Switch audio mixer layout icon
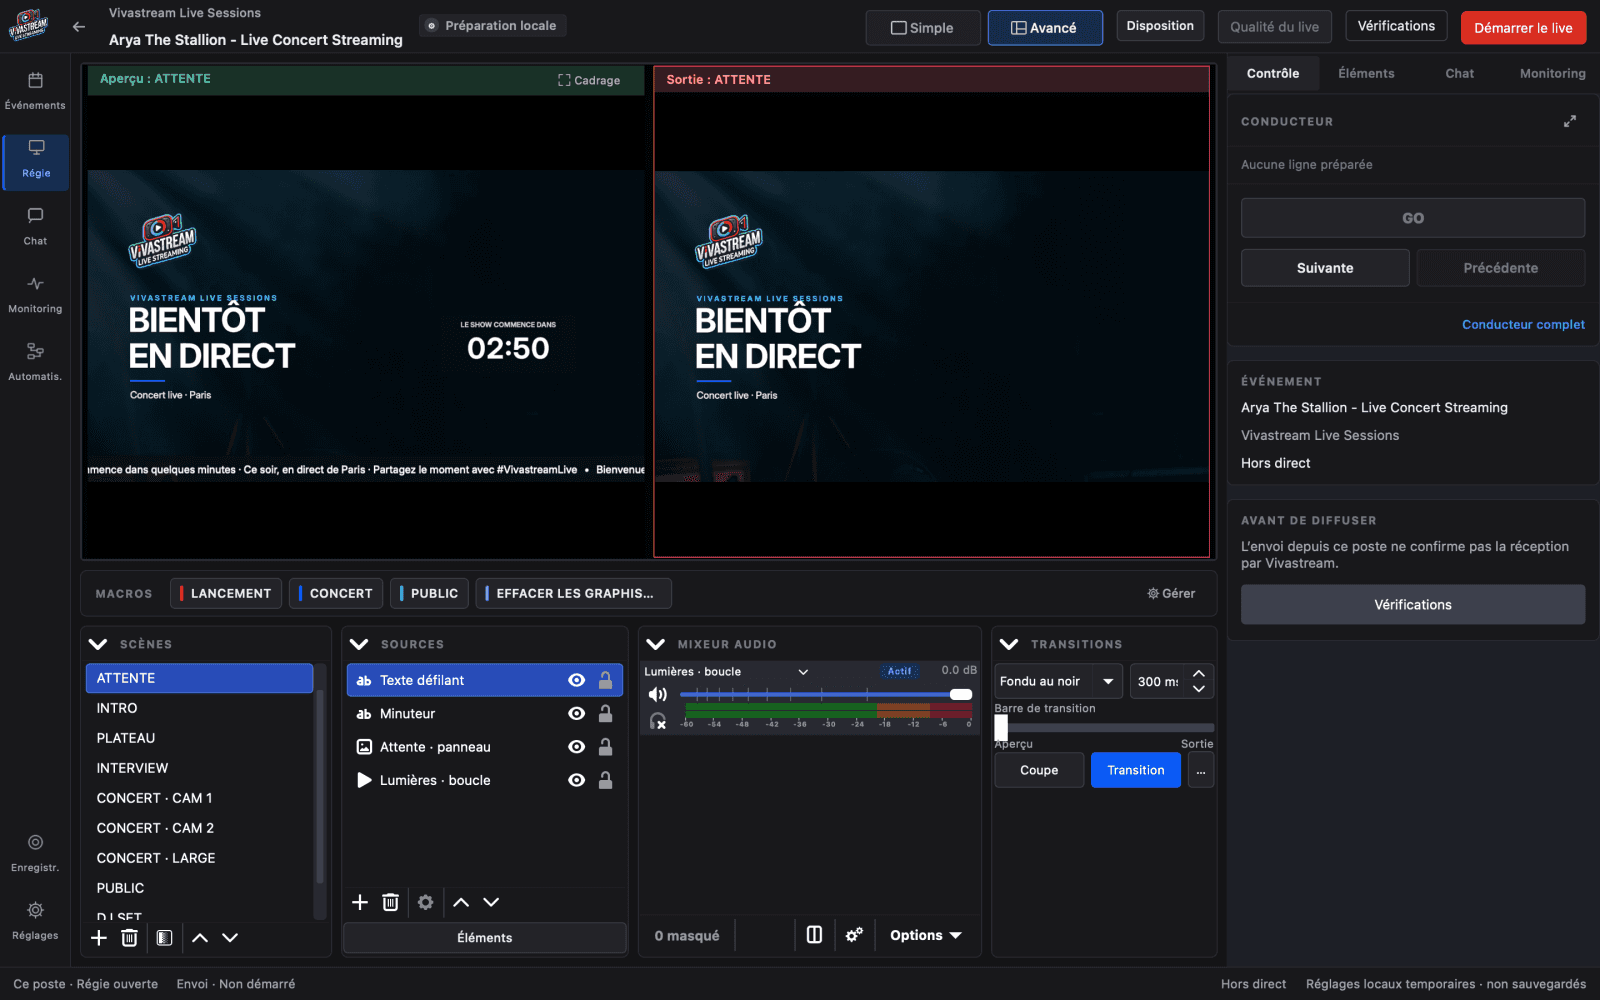 click(814, 935)
